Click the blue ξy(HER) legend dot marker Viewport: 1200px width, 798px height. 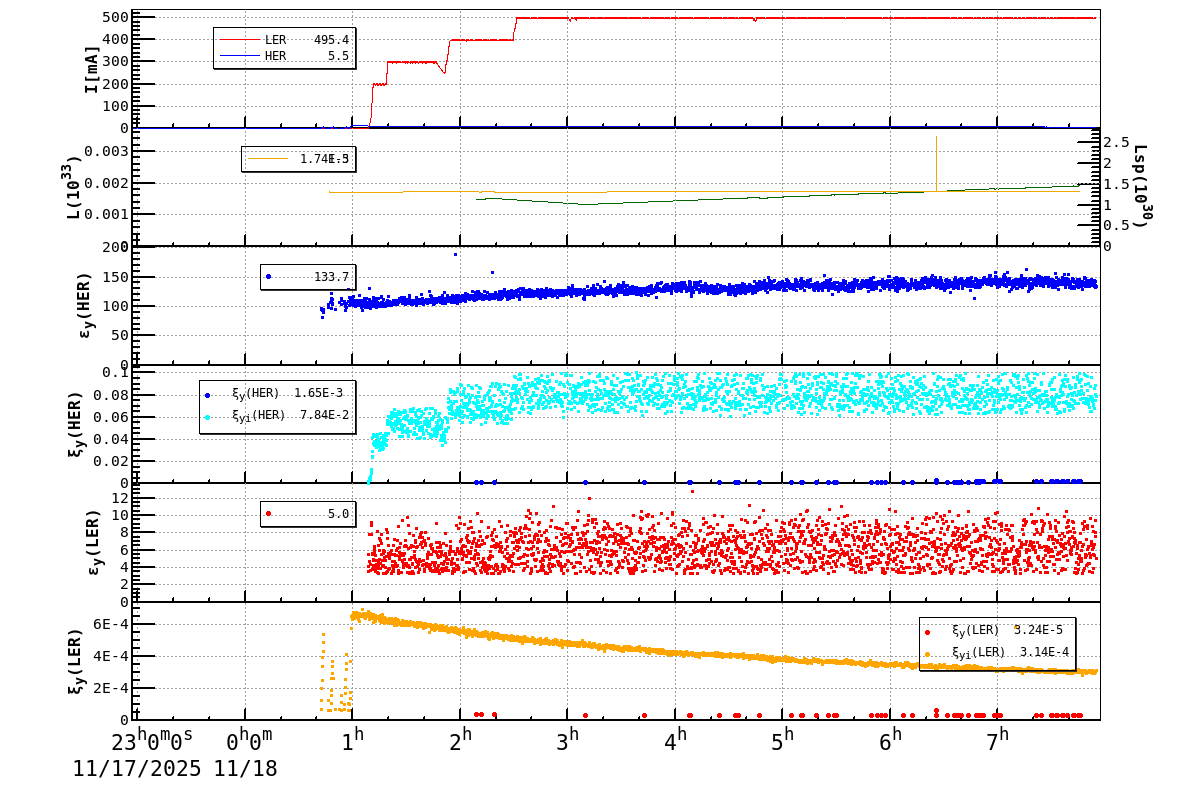point(207,395)
